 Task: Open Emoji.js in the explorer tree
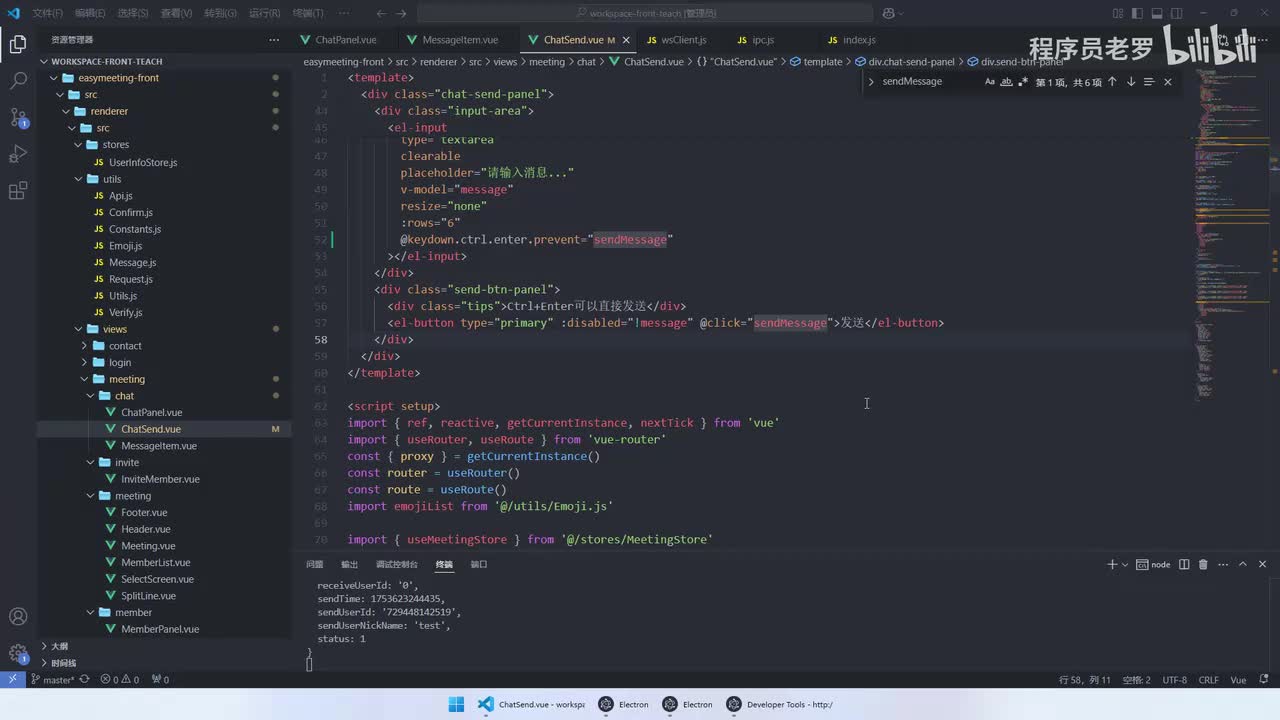point(125,246)
